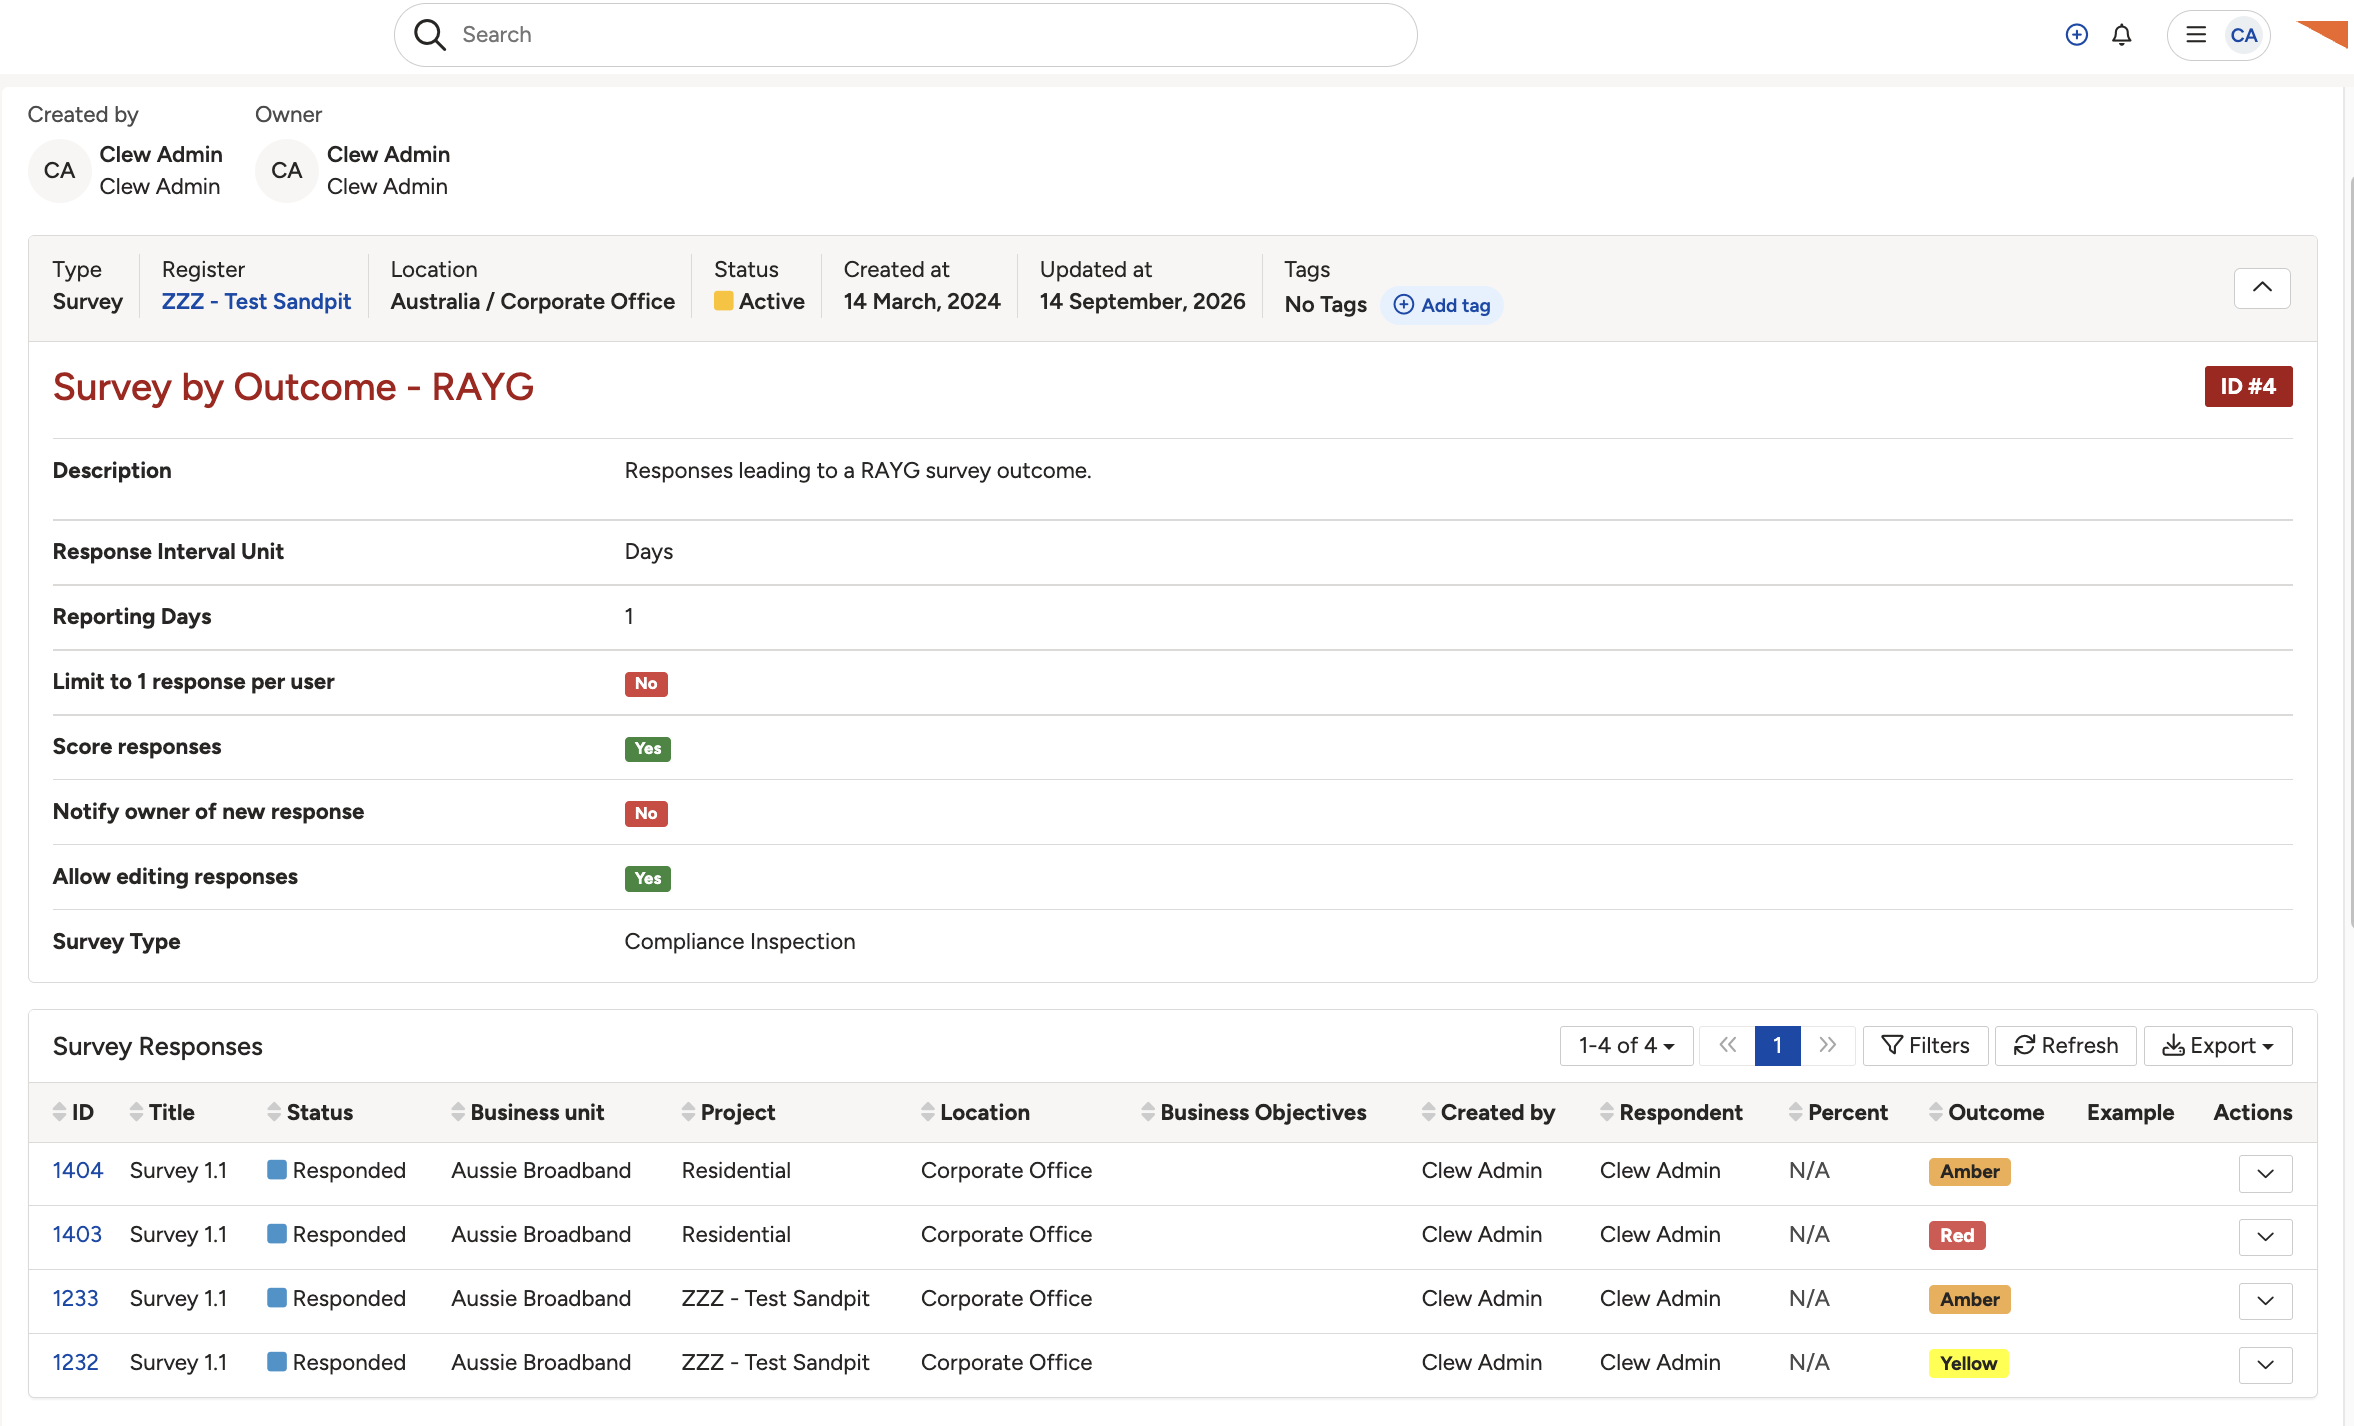The height and width of the screenshot is (1426, 2354).
Task: Click the add (plus circle) icon in header
Action: [2077, 35]
